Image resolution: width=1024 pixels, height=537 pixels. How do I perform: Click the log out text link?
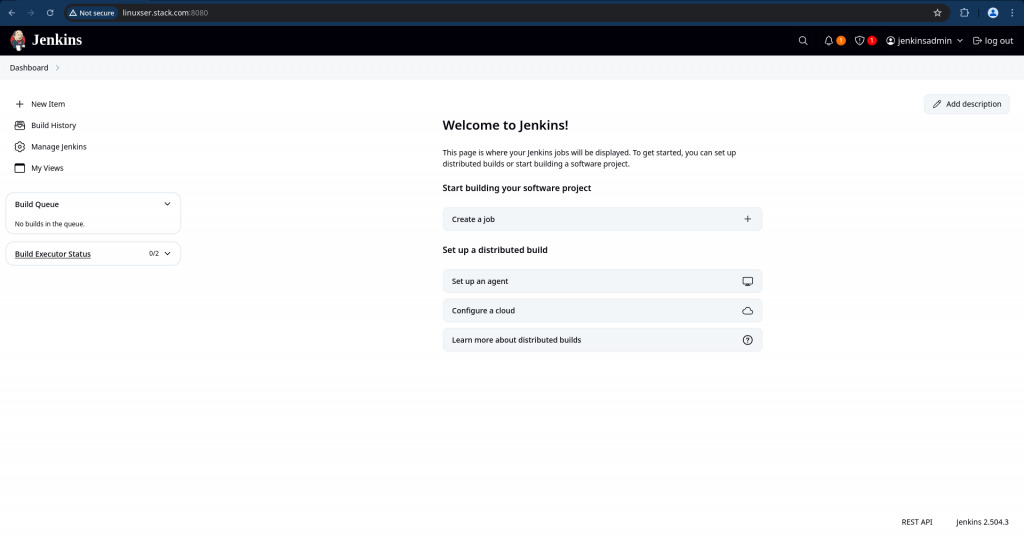[999, 41]
